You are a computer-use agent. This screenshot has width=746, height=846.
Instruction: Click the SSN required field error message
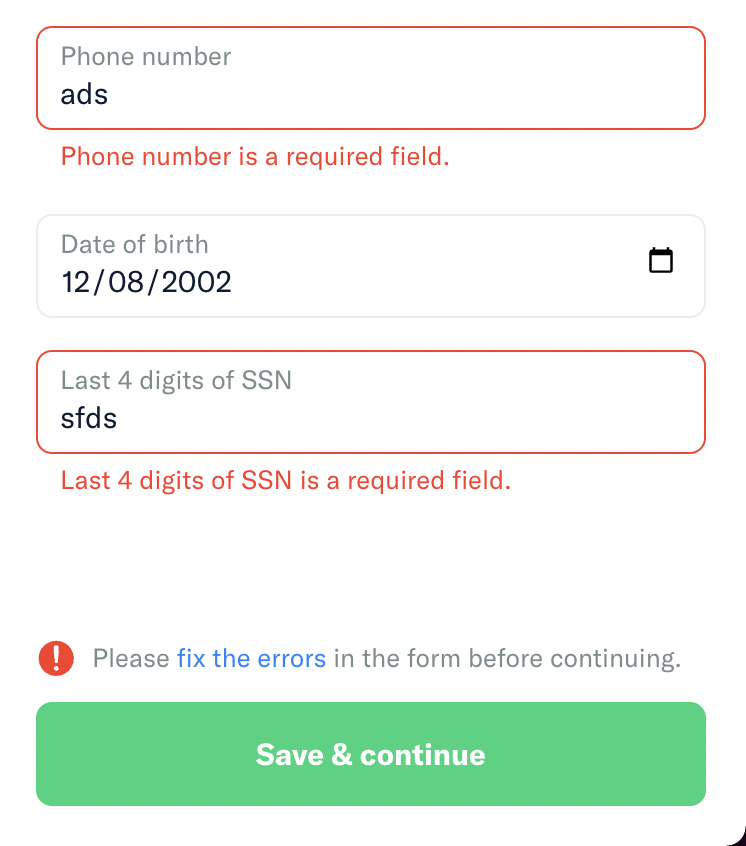[x=283, y=481]
